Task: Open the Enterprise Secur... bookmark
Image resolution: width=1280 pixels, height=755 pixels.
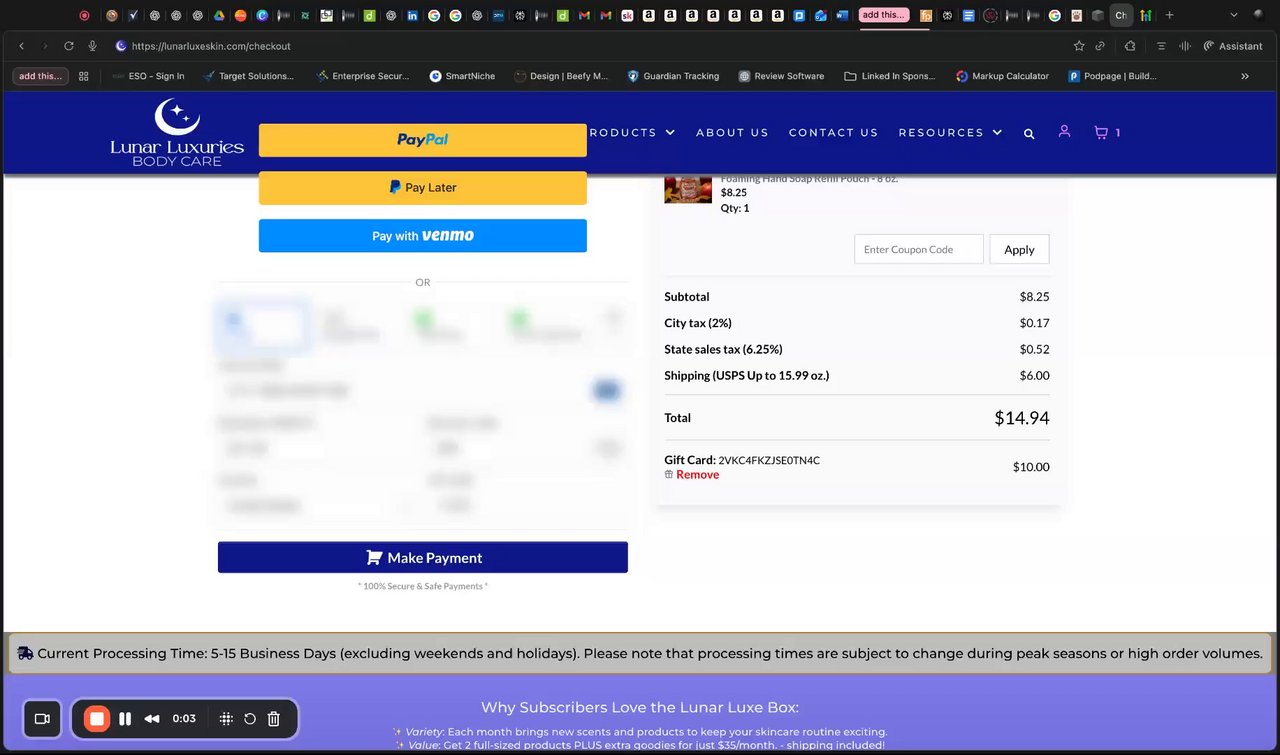Action: point(362,76)
